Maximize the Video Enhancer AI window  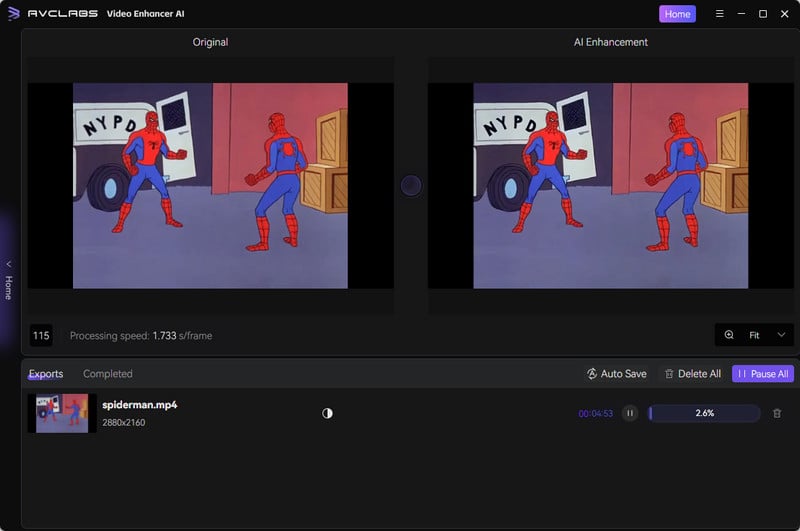pos(763,14)
